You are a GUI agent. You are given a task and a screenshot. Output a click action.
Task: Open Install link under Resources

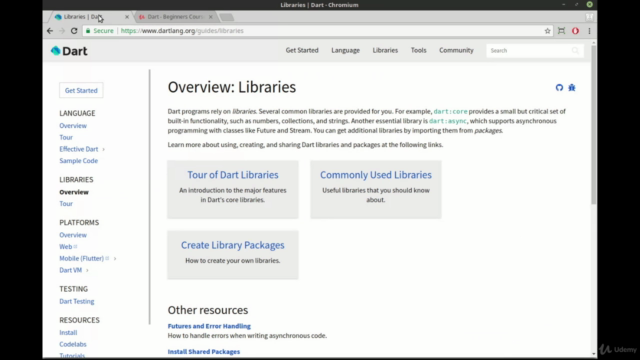[68, 333]
